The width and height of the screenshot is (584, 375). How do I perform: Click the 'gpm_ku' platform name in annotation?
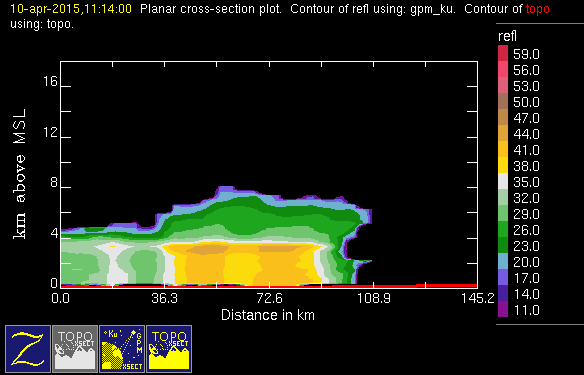(433, 10)
